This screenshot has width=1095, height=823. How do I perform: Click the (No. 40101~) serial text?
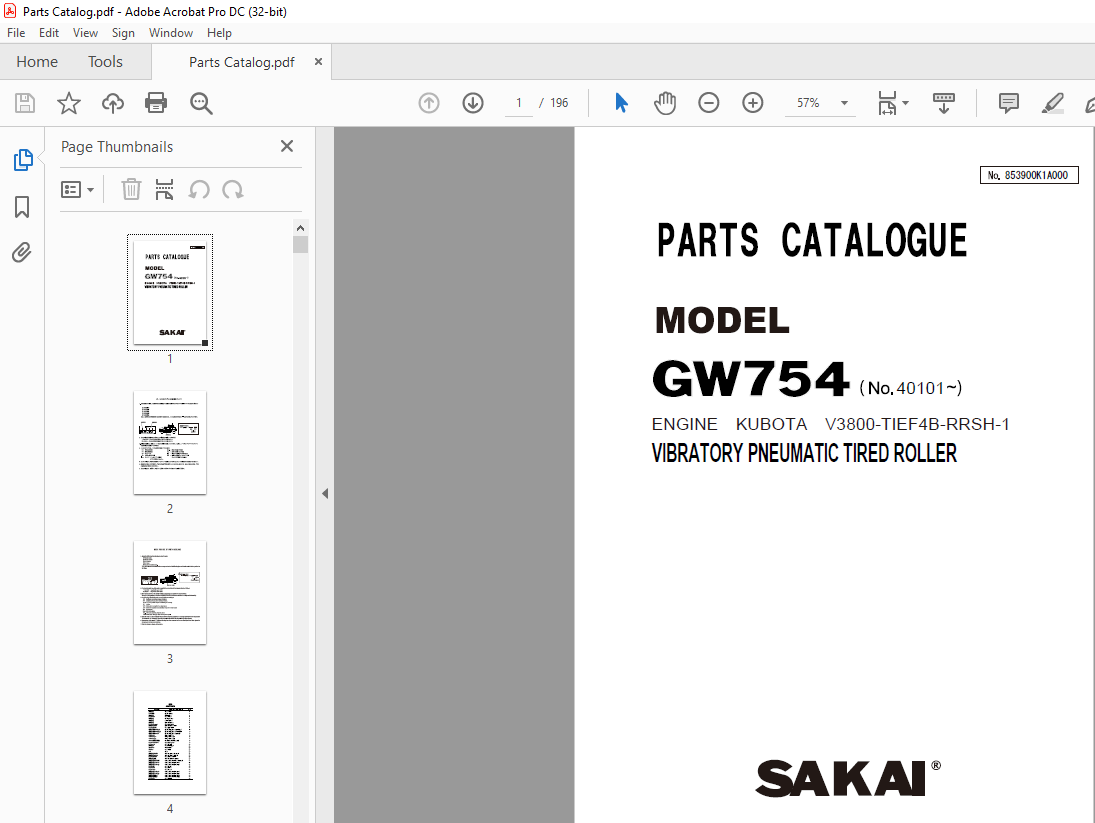pos(911,388)
